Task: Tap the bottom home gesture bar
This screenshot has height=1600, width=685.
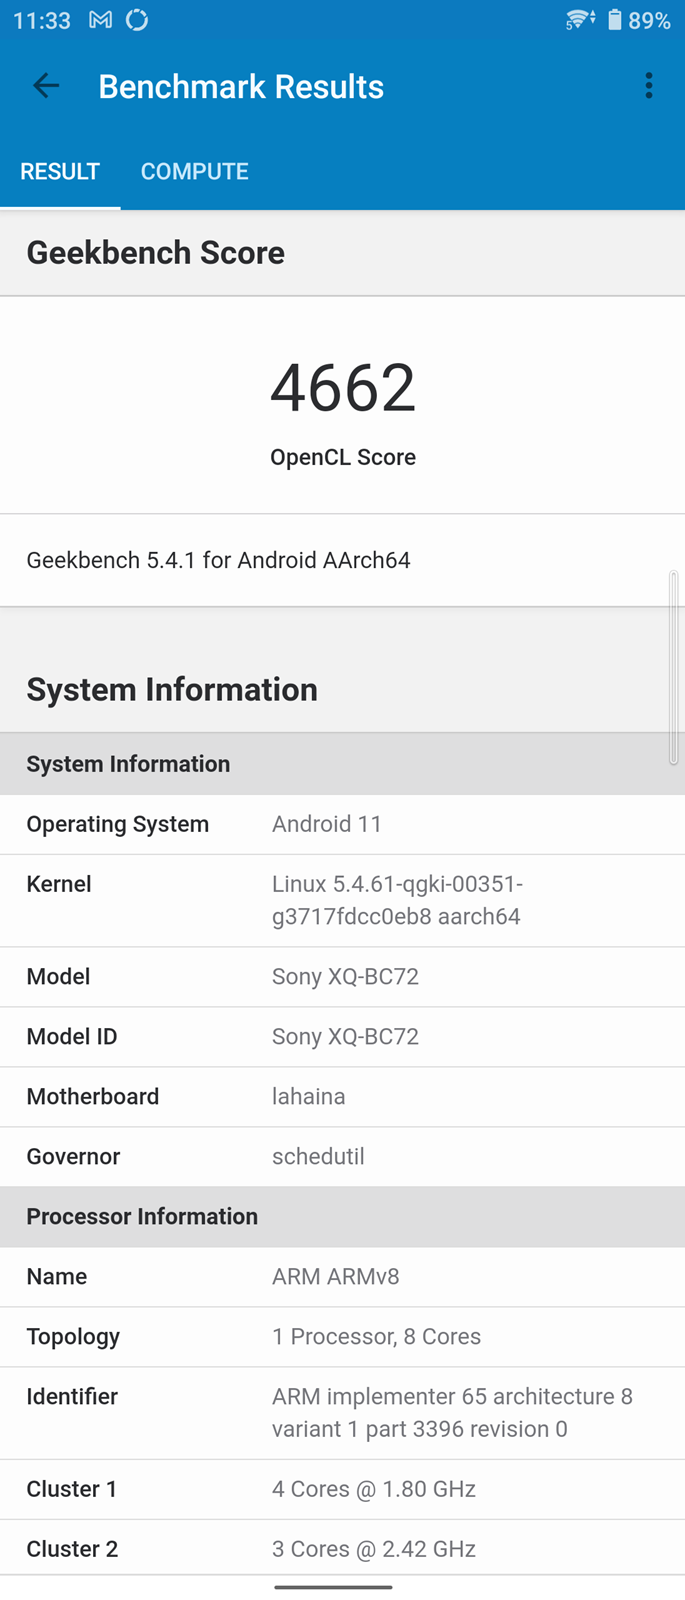Action: pyautogui.click(x=333, y=1587)
